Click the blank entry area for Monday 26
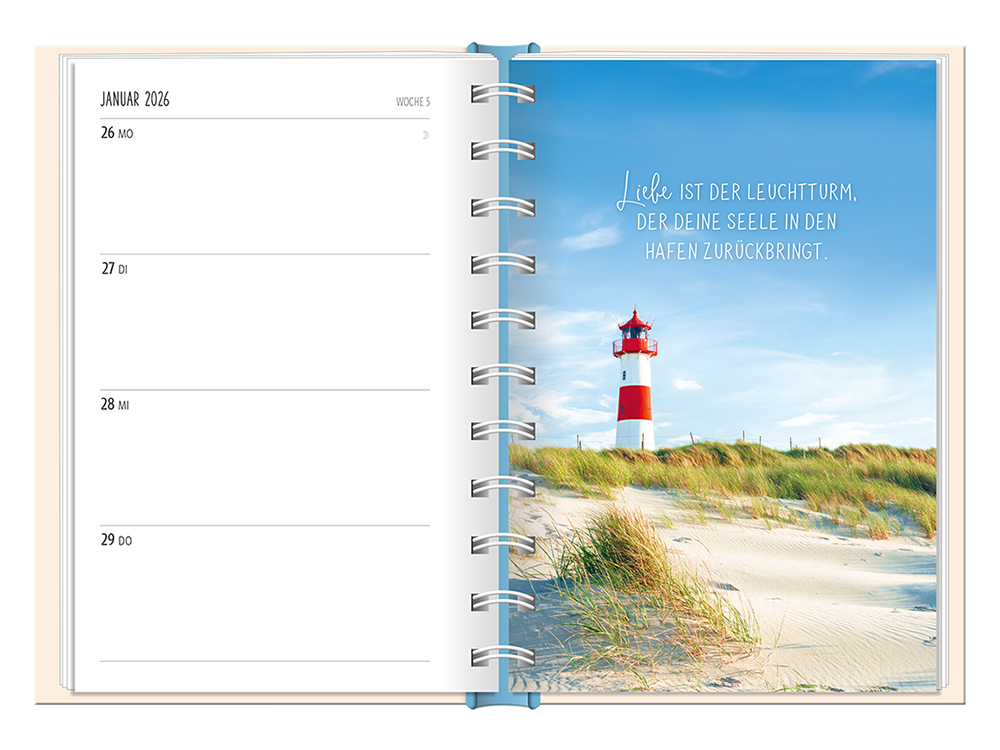The height and width of the screenshot is (750, 1000). click(265, 195)
